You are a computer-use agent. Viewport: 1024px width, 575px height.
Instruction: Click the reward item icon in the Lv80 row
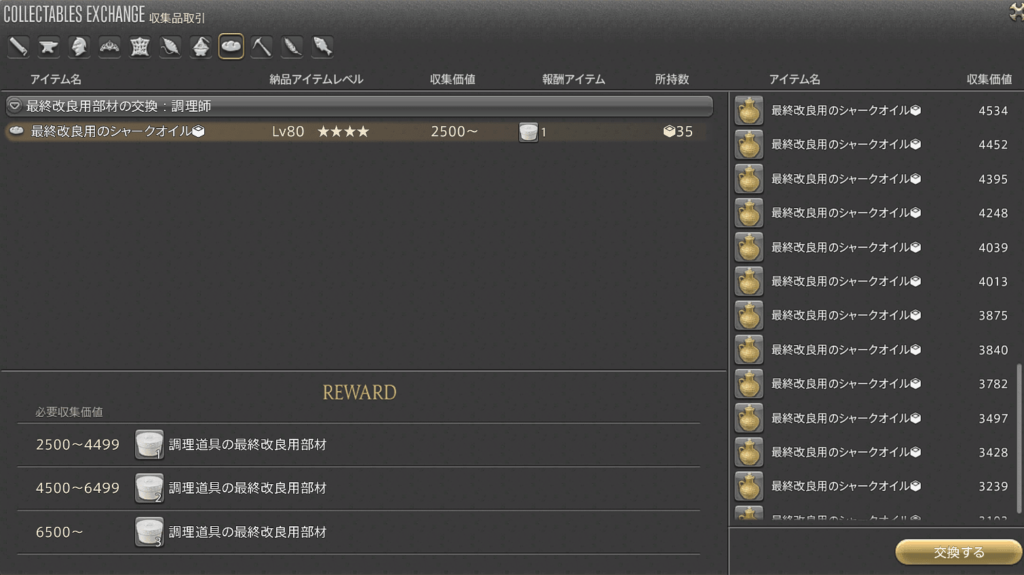tap(528, 132)
